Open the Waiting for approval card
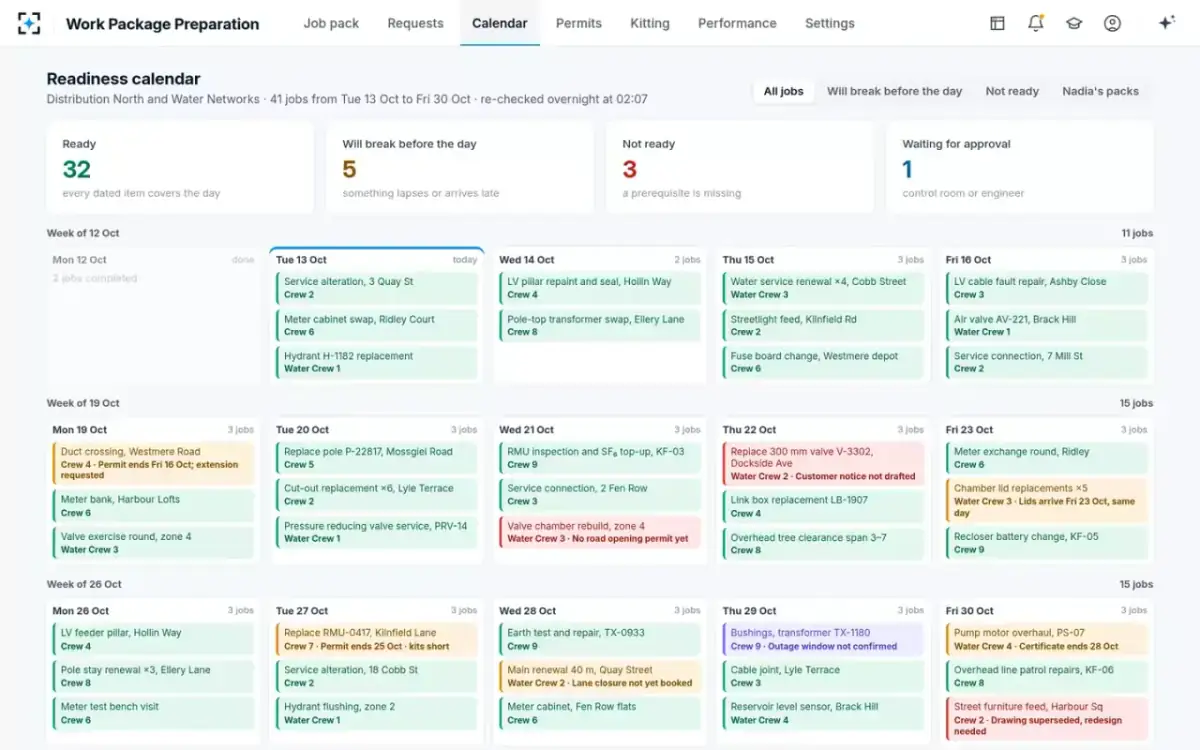Viewport: 1200px width, 750px height. pyautogui.click(x=1020, y=167)
